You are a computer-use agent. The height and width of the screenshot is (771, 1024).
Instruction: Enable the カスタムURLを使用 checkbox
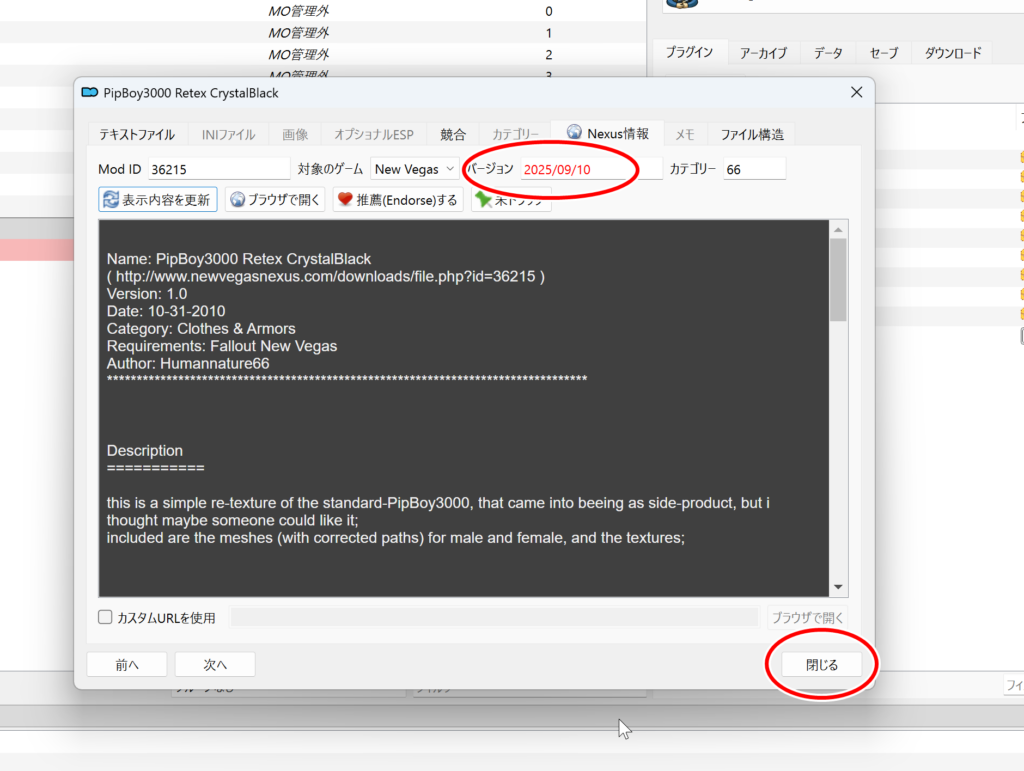(105, 617)
